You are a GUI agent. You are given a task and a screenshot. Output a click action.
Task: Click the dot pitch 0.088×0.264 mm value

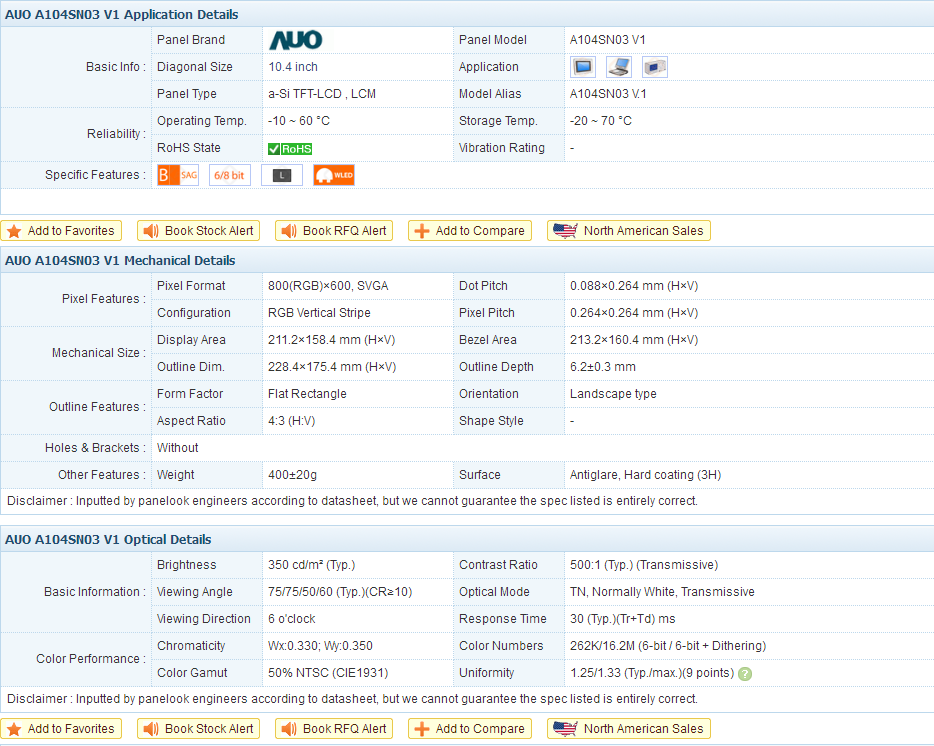[x=634, y=286]
